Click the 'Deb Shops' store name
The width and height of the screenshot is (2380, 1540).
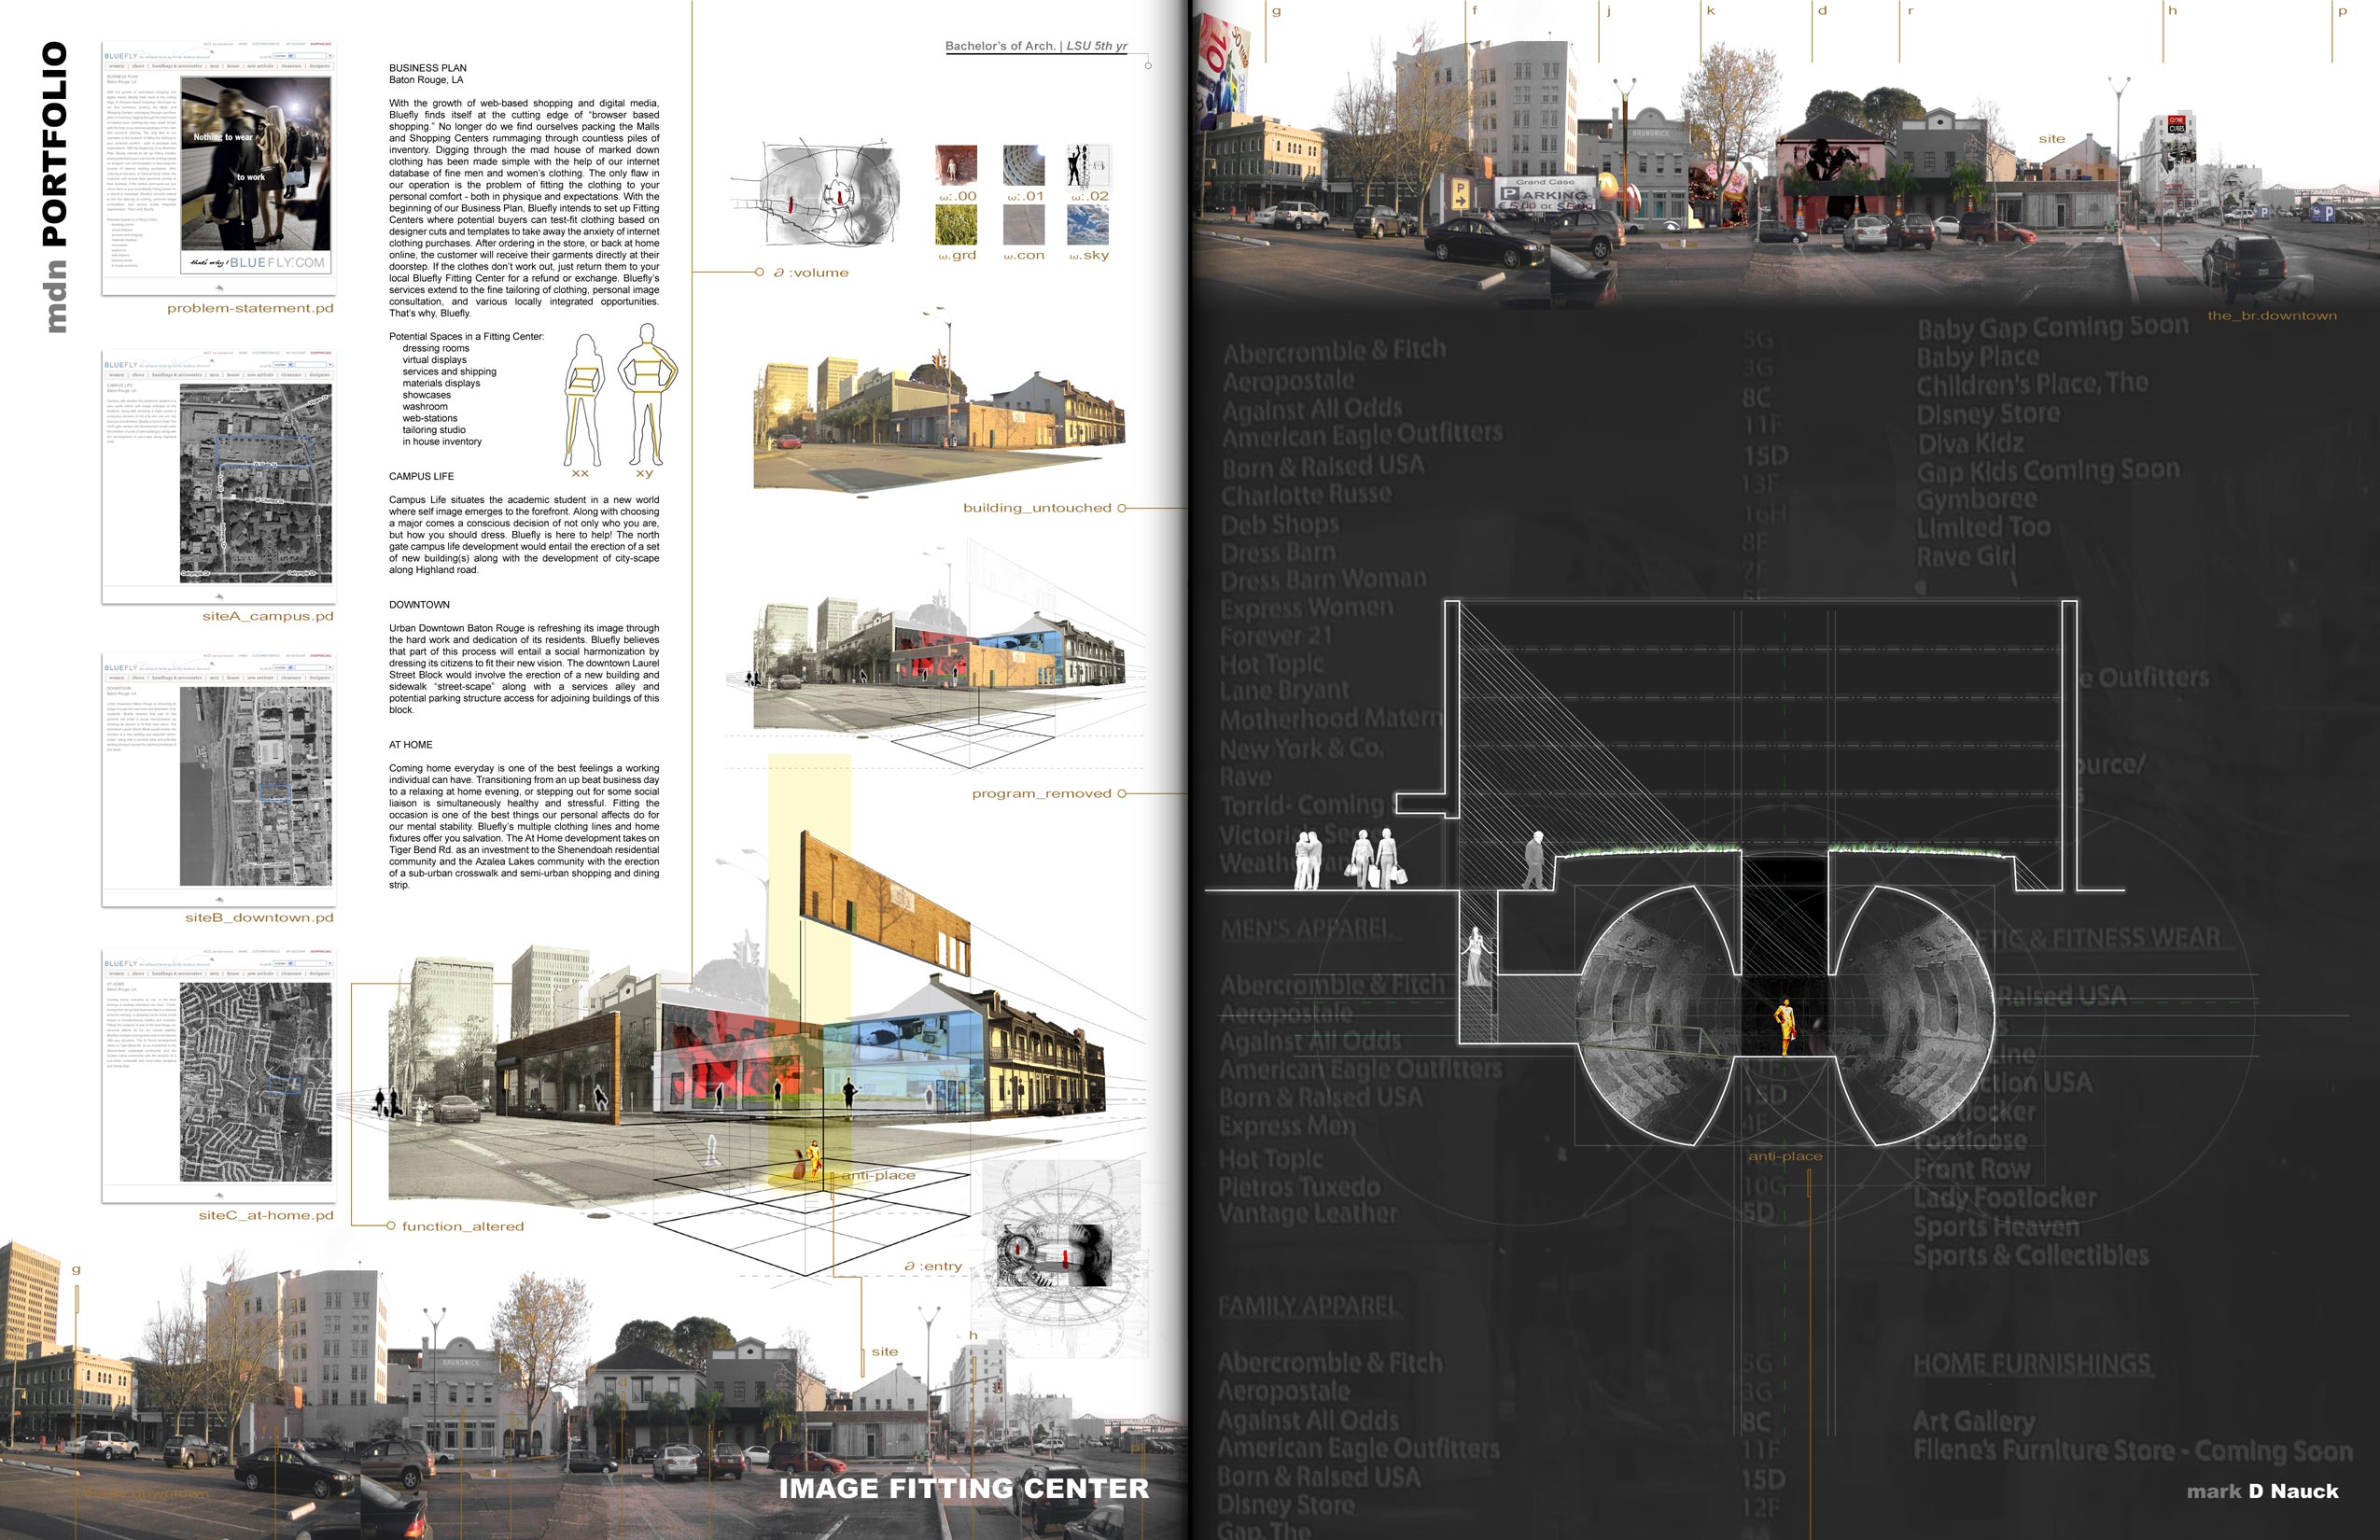click(x=1280, y=524)
